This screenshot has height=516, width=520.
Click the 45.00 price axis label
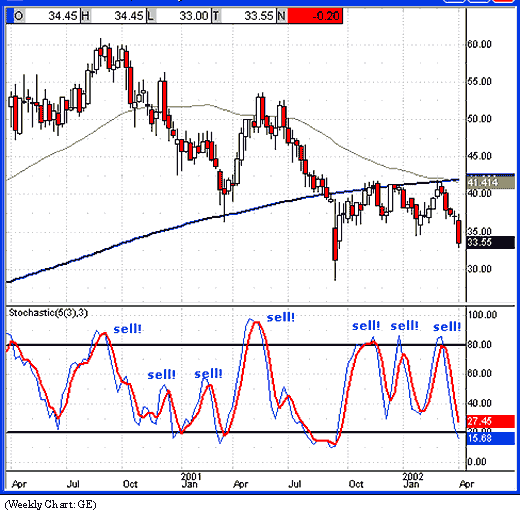click(479, 156)
